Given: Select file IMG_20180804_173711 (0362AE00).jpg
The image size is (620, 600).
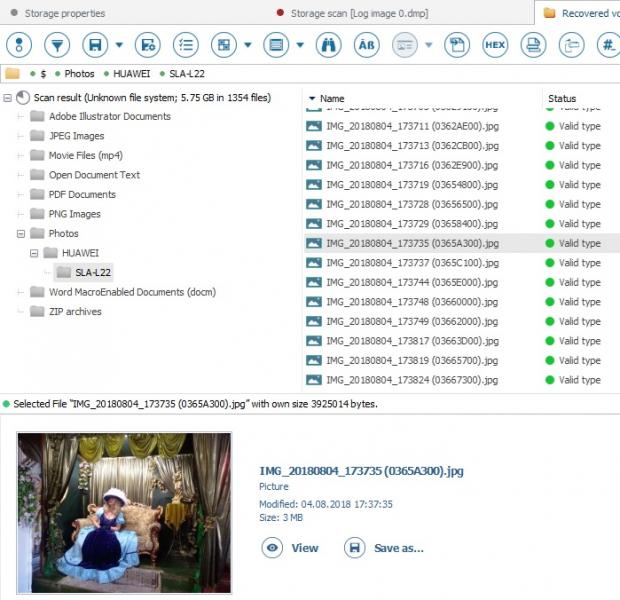Looking at the screenshot, I should point(412,127).
